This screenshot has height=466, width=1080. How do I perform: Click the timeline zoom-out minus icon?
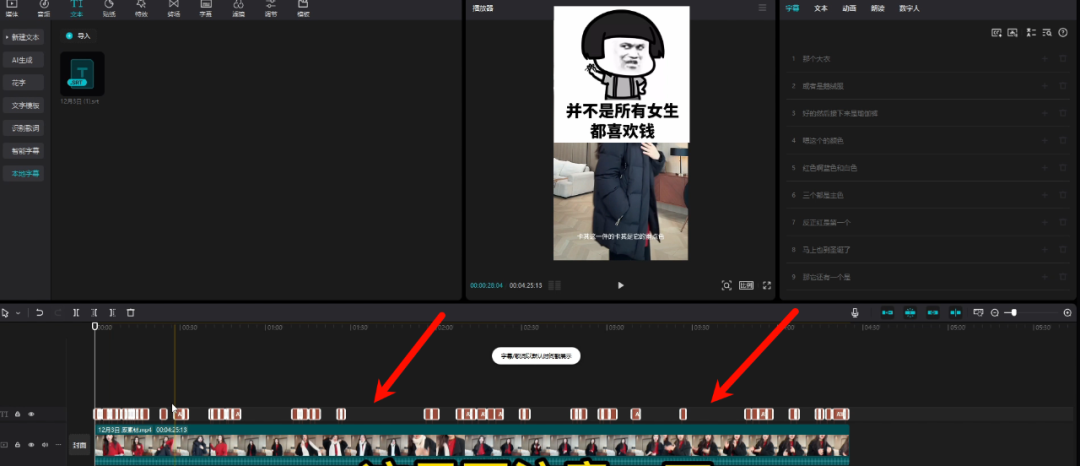tap(995, 313)
